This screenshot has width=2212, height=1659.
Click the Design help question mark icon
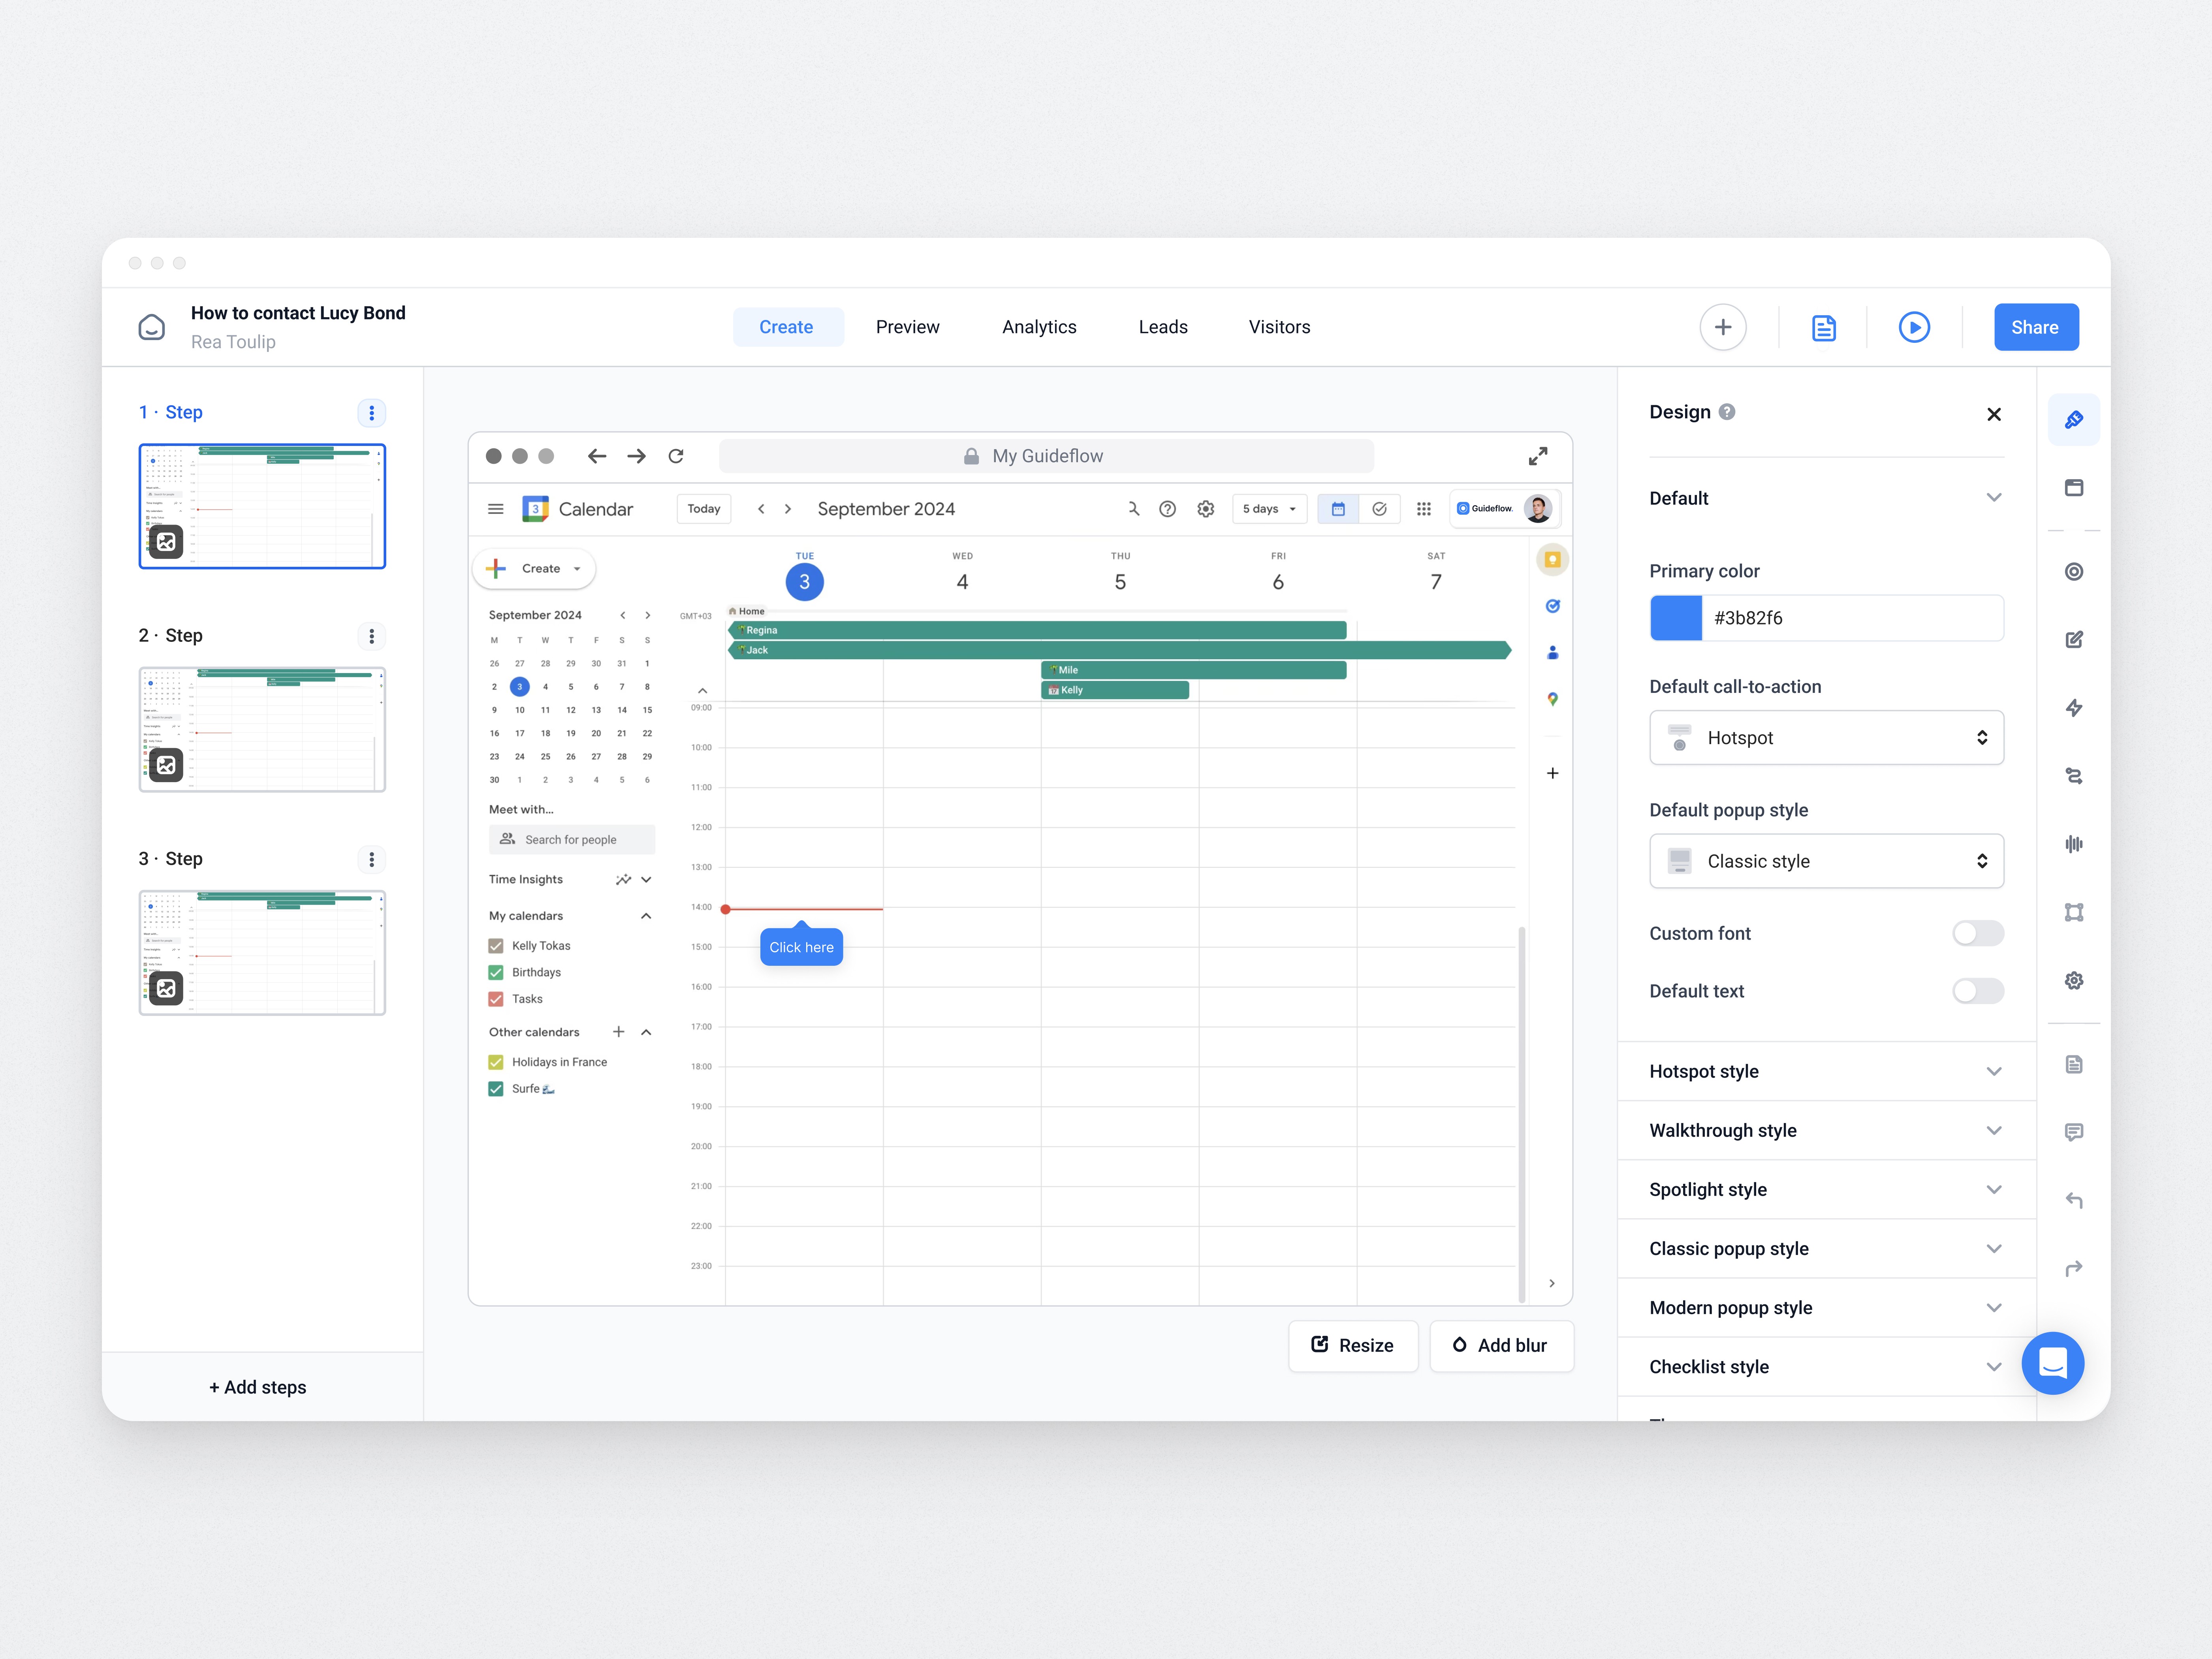tap(1726, 412)
